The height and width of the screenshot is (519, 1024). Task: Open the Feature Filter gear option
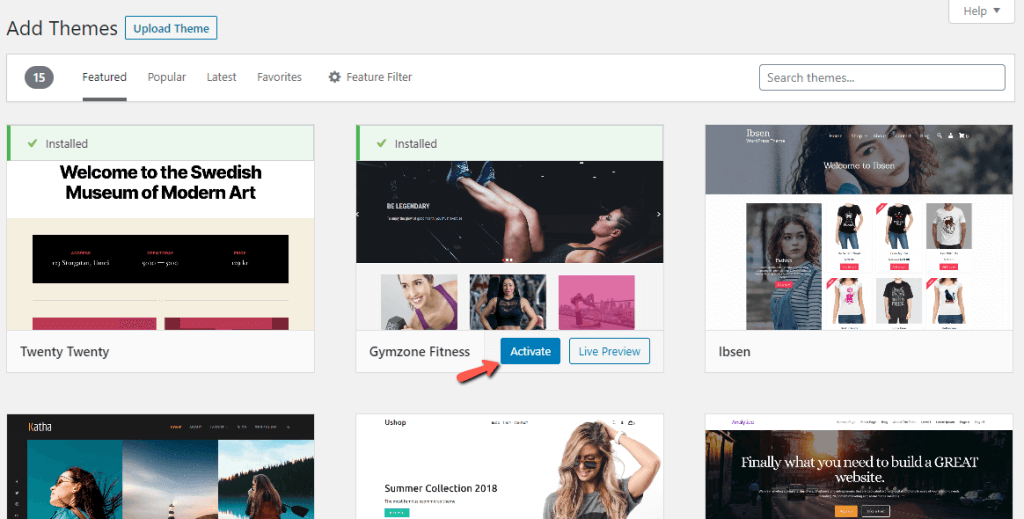click(x=370, y=77)
